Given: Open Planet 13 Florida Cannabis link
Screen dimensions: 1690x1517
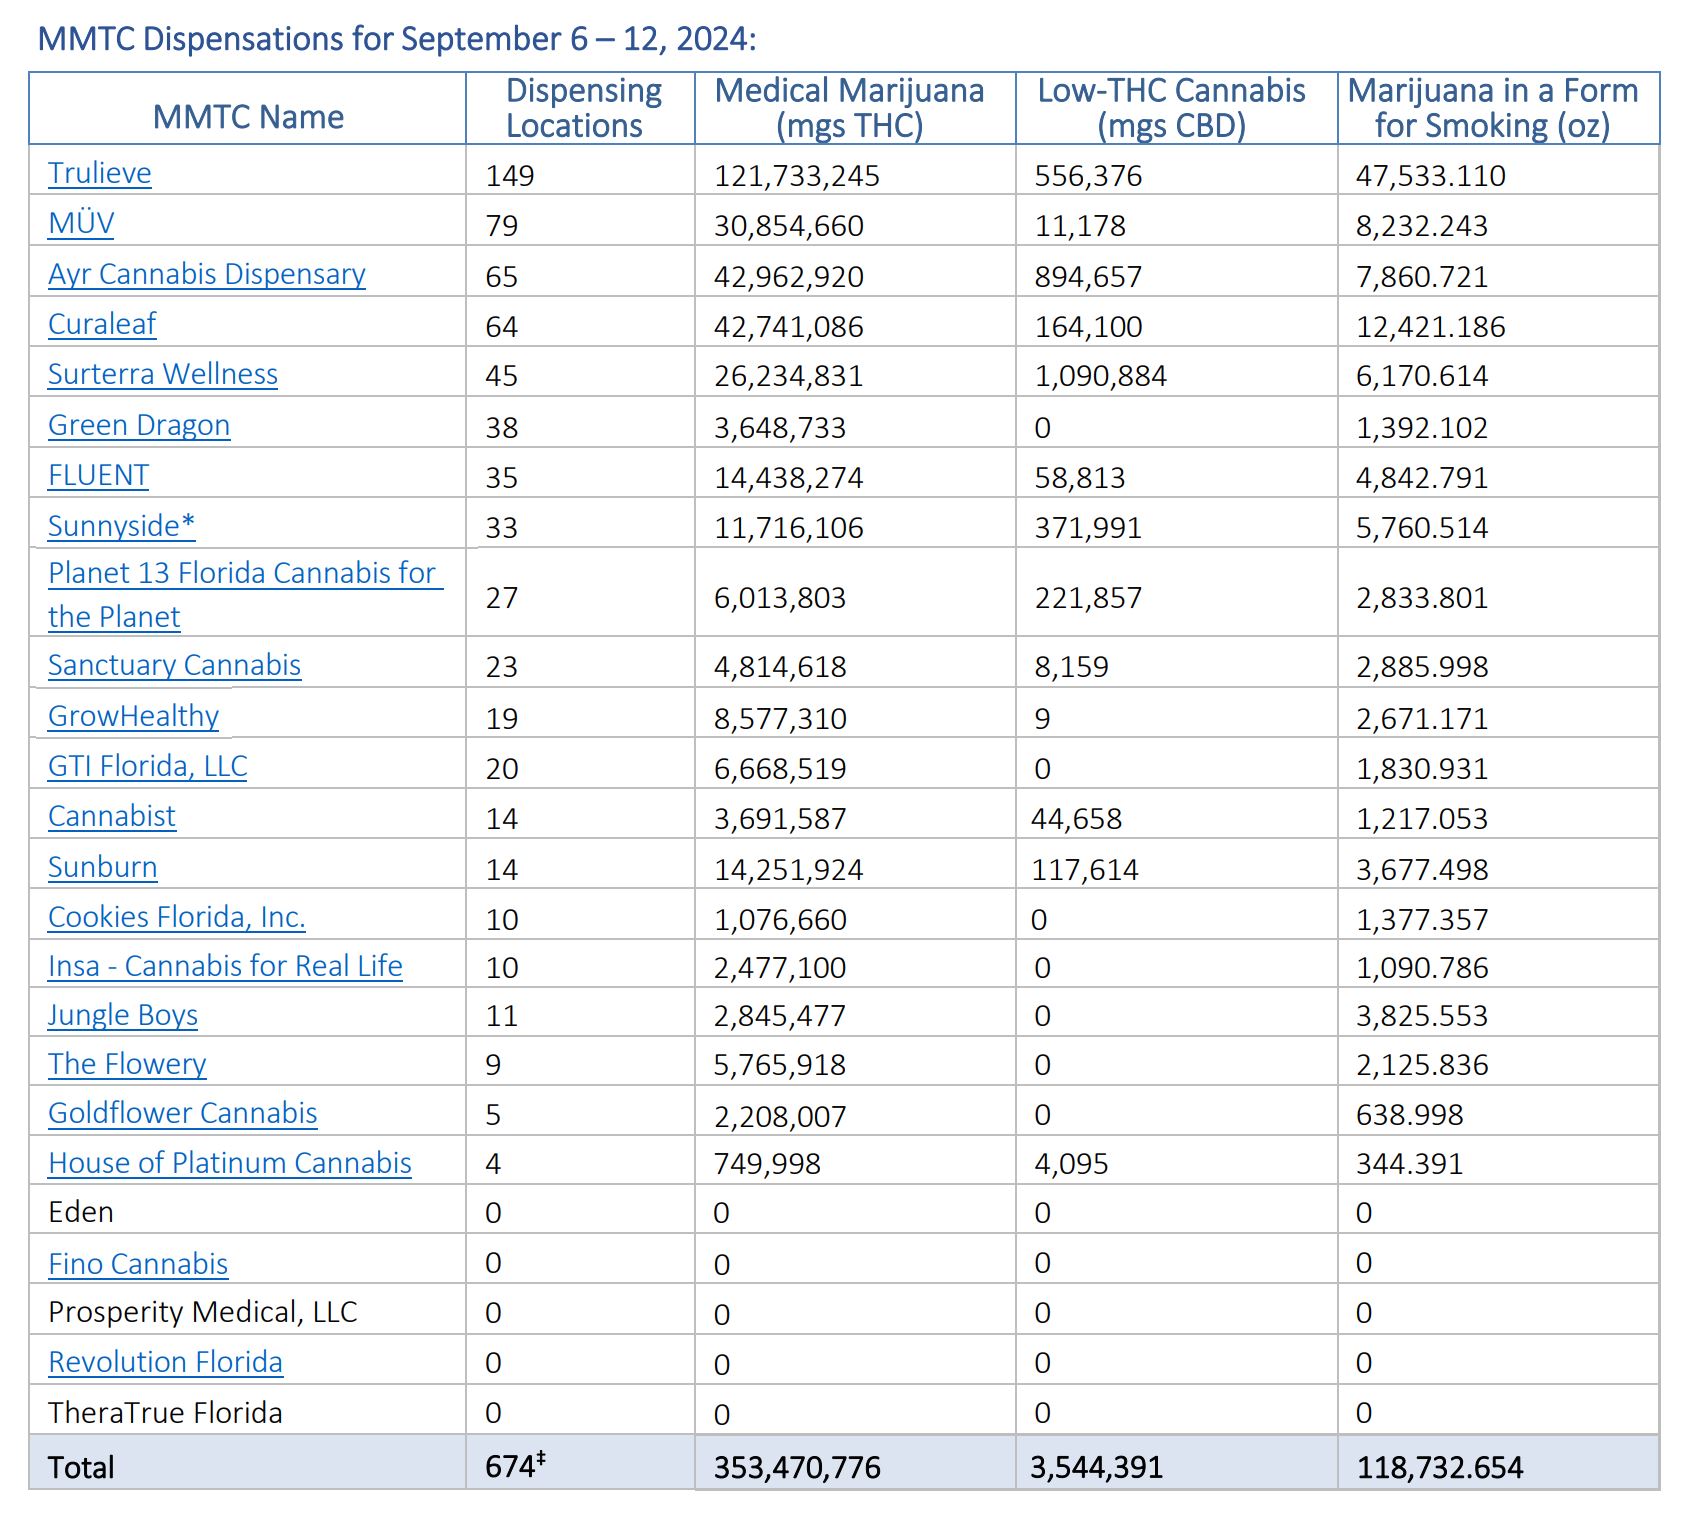Looking at the screenshot, I should point(241,573).
